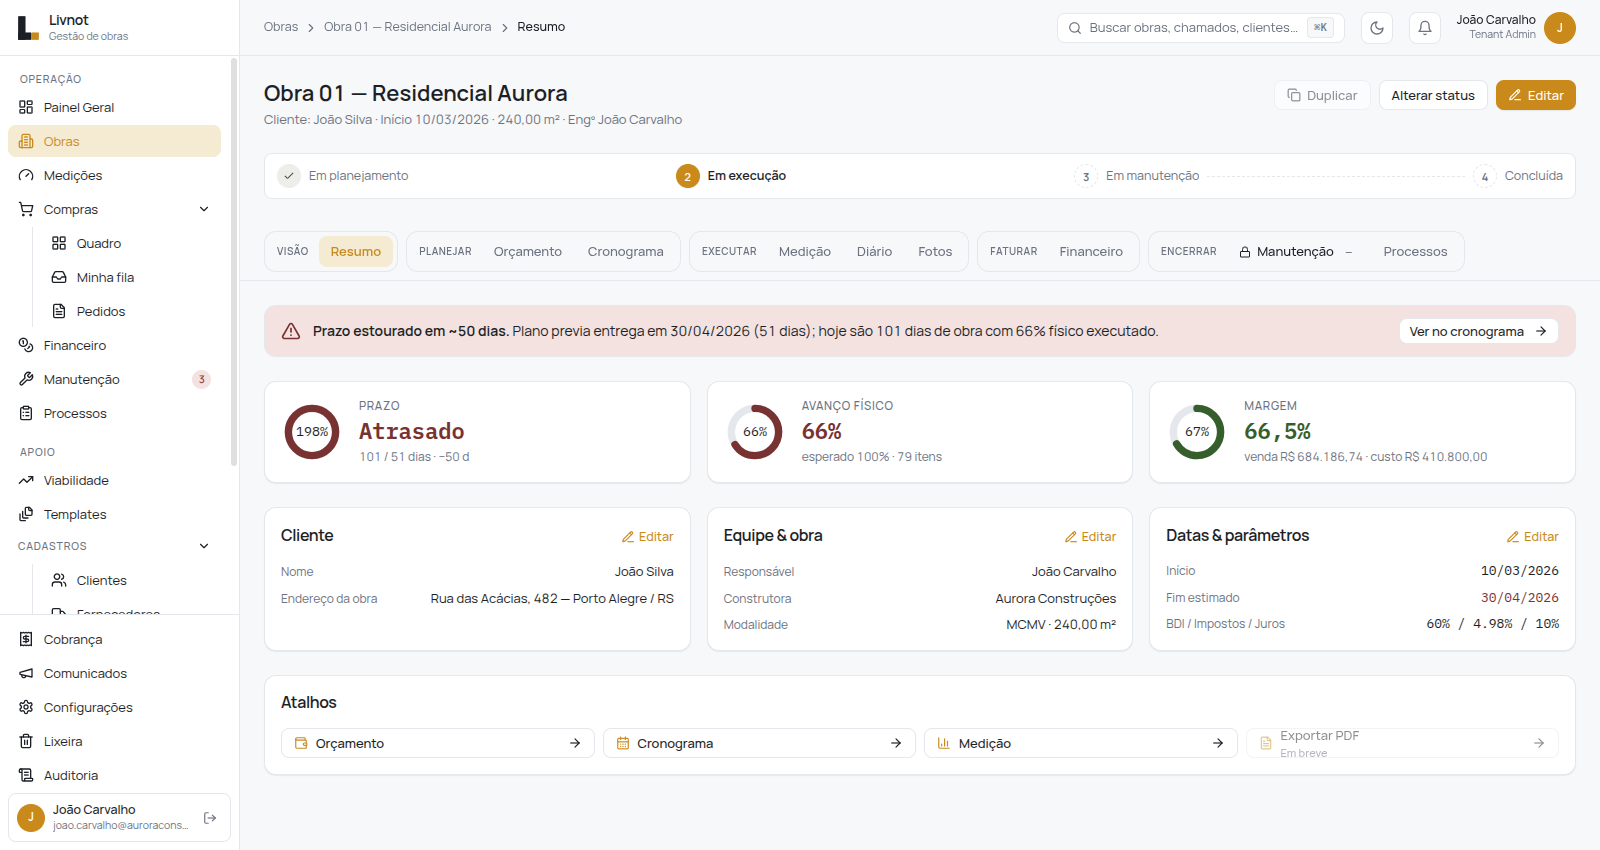The height and width of the screenshot is (850, 1600).
Task: Open Templates in the sidebar
Action: (x=114, y=514)
